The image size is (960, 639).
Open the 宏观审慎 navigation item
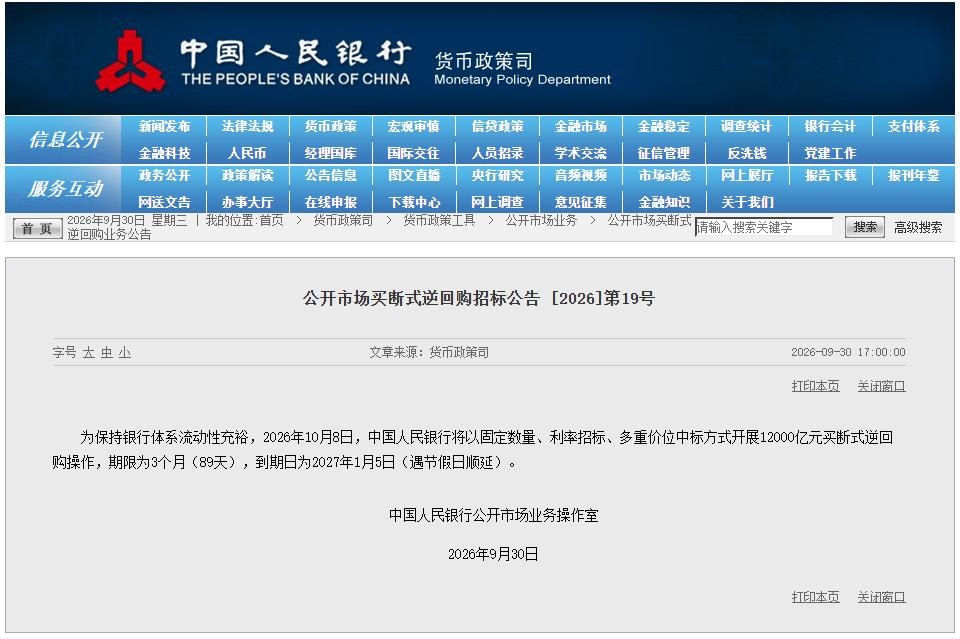coord(414,127)
